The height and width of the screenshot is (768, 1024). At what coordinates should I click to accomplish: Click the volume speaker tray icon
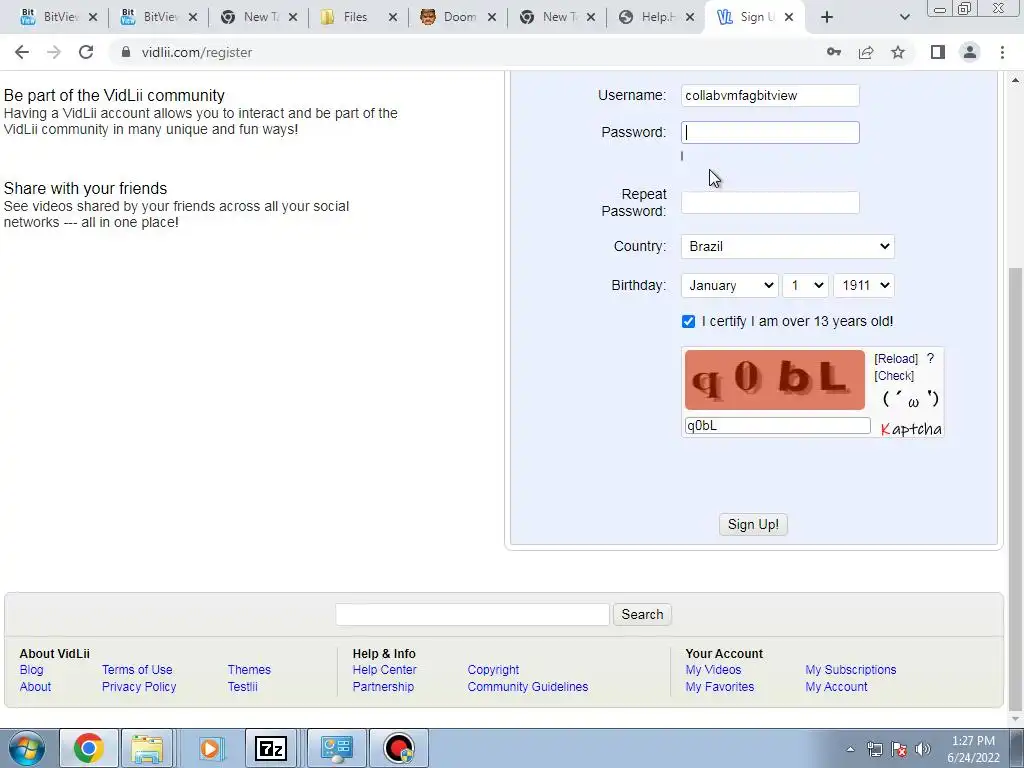923,749
